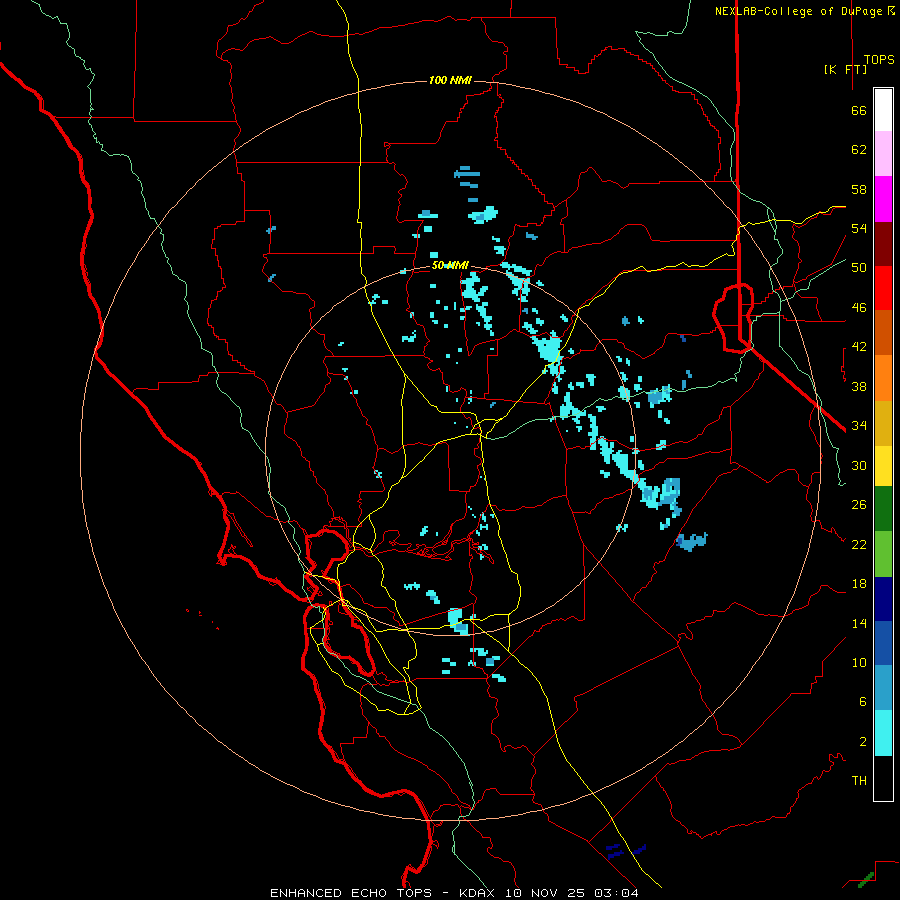Select the bright red legend swatch
The image size is (900, 900).
(x=883, y=288)
